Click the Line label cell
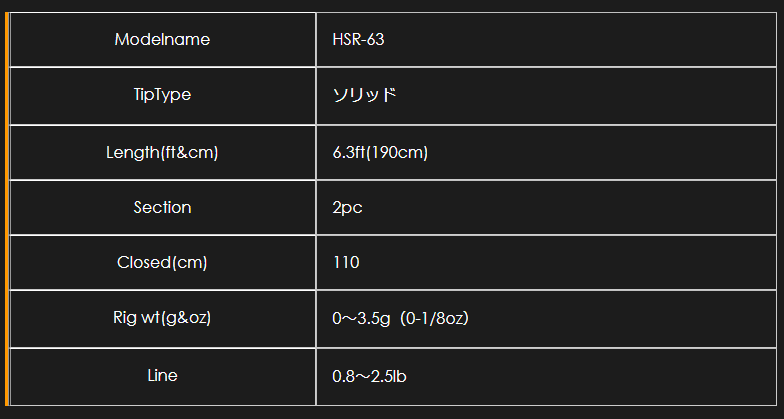The height and width of the screenshot is (419, 784). (162, 376)
